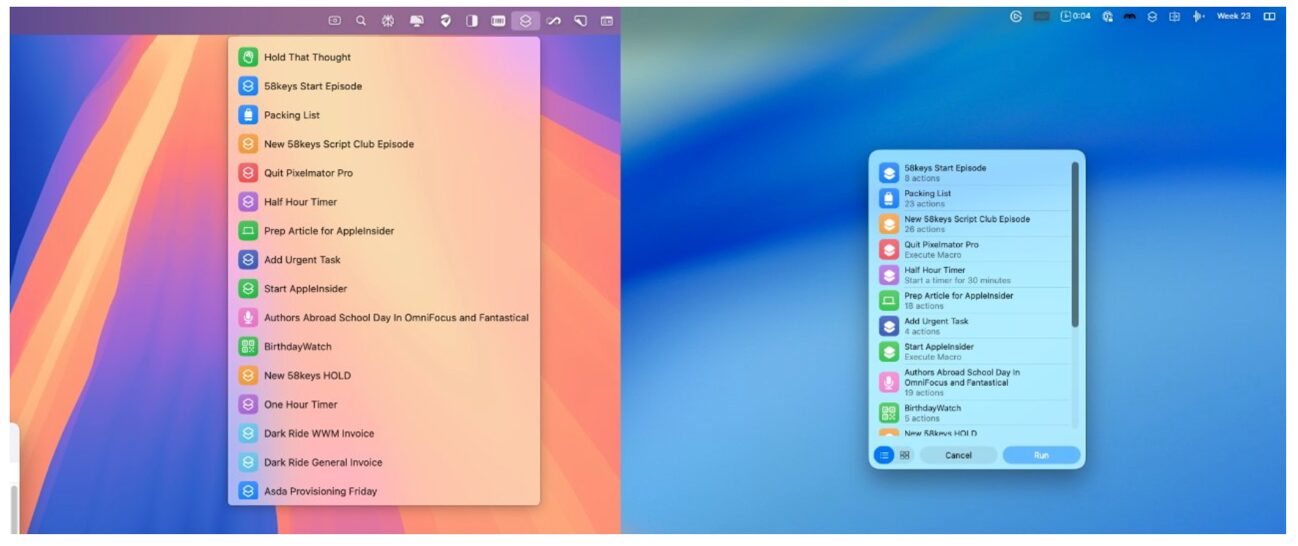Click the red Quit Pixelmator Pro icon in dialog
Viewport: 1298px width, 546px height.
tap(888, 249)
